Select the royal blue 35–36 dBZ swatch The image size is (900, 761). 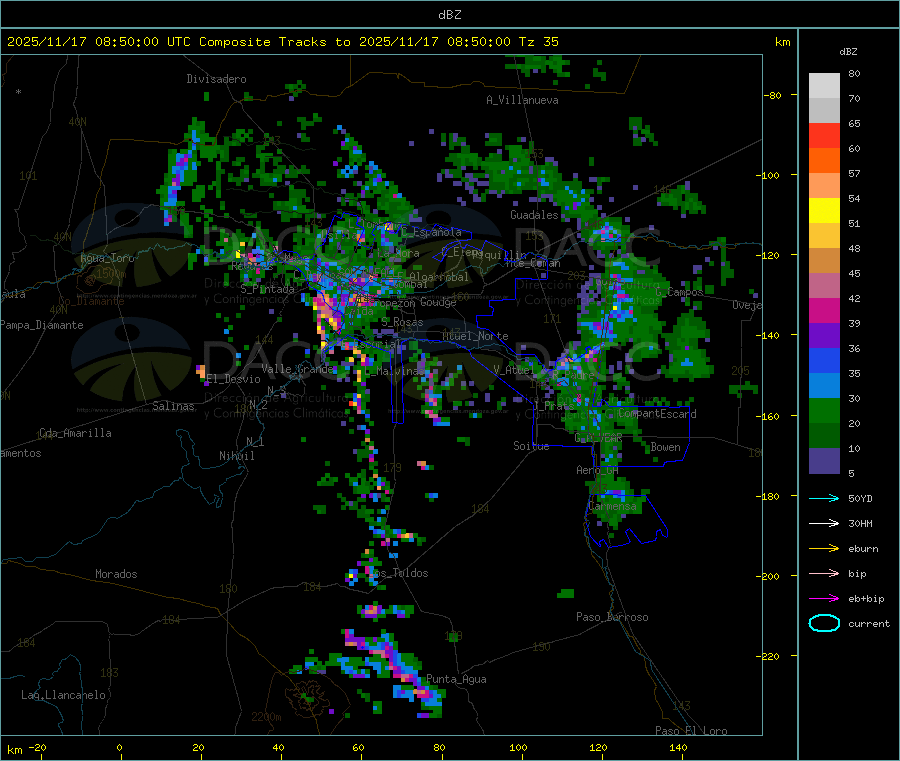click(x=824, y=360)
